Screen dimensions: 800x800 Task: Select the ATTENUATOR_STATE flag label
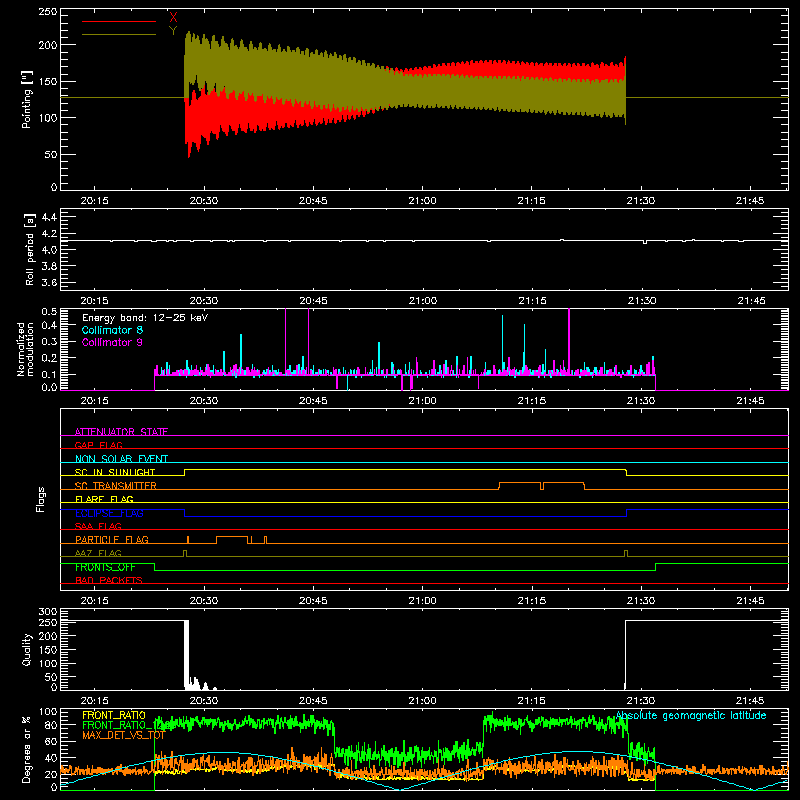coord(121,432)
